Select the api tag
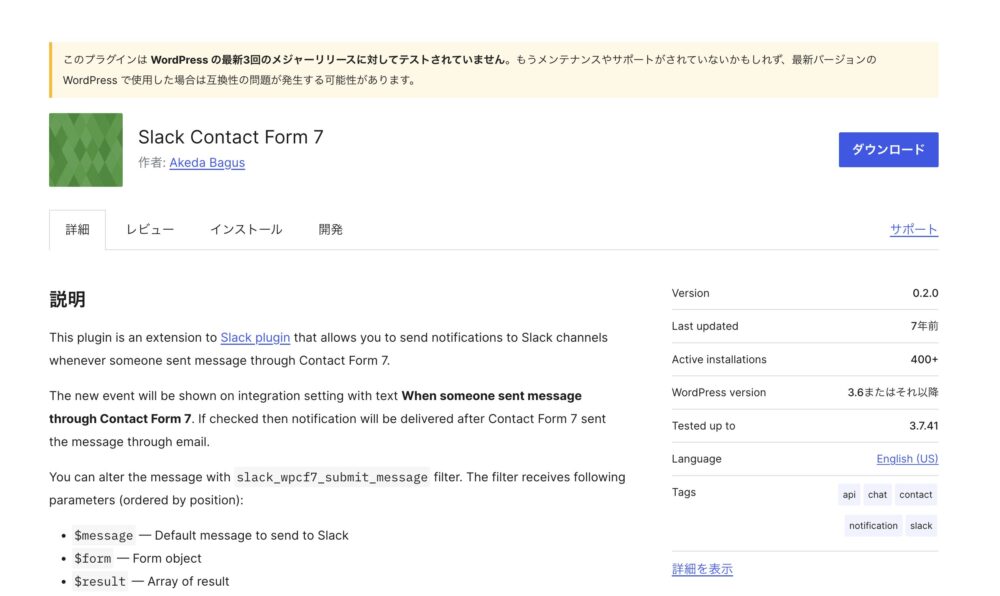This screenshot has width=1000, height=596. 849,495
